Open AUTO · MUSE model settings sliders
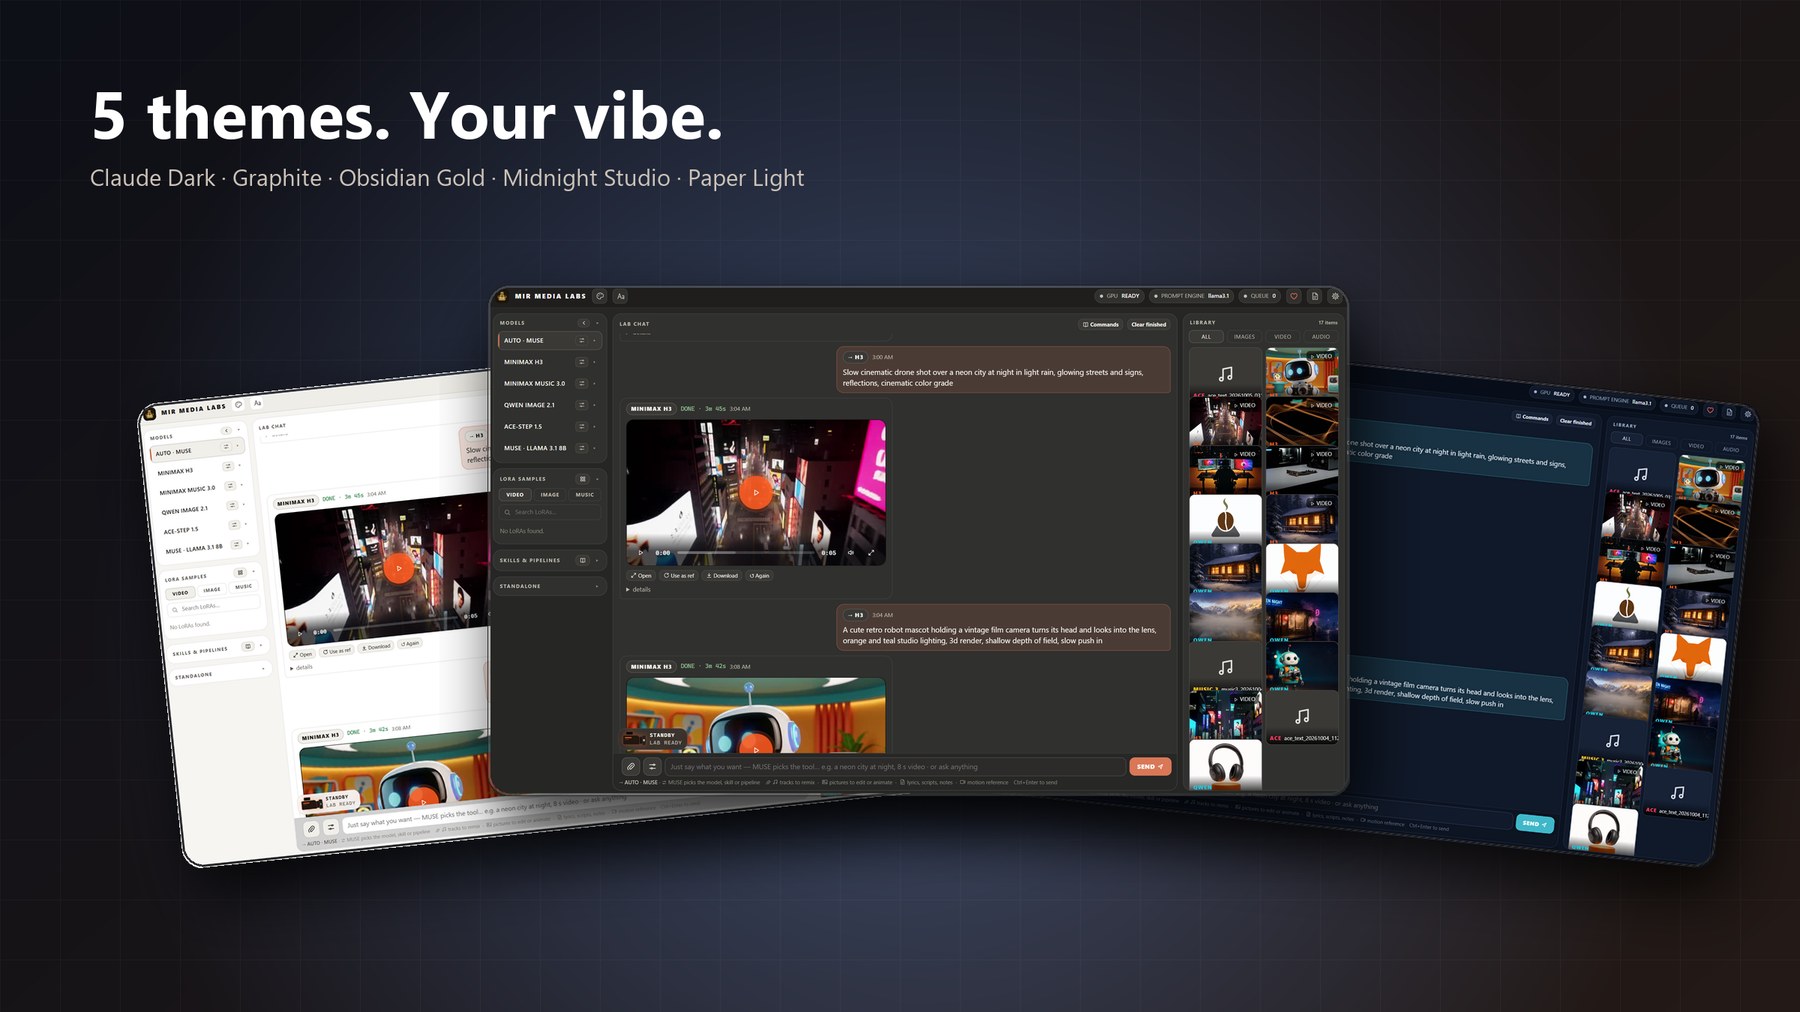Image resolution: width=1800 pixels, height=1012 pixels. (581, 340)
